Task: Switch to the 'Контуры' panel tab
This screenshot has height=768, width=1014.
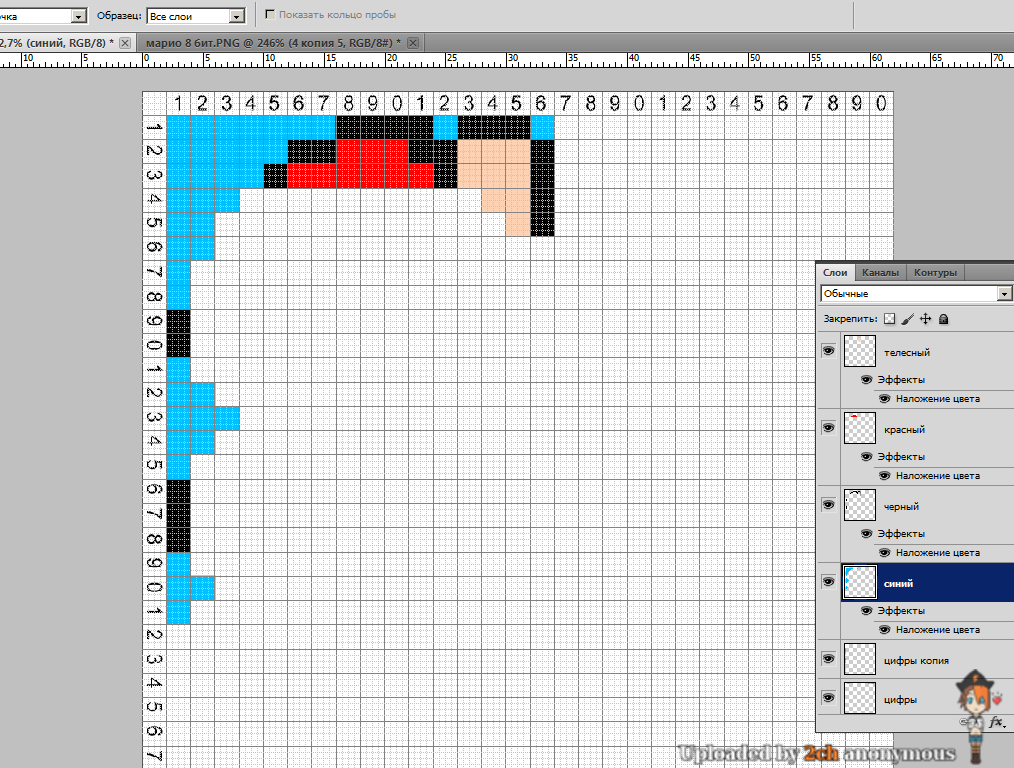Action: click(935, 272)
